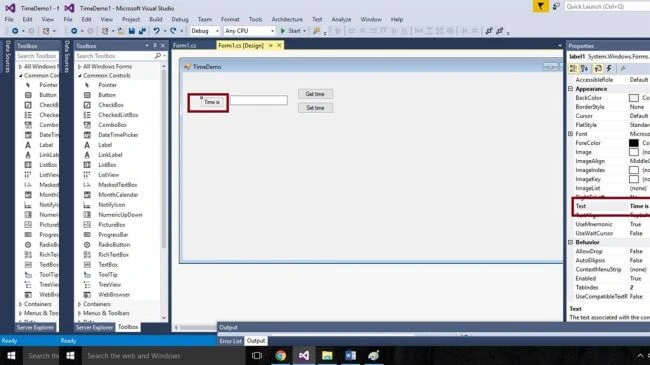Image resolution: width=650 pixels, height=365 pixels.
Task: Open Microsoft Word from the taskbar
Action: tap(350, 355)
